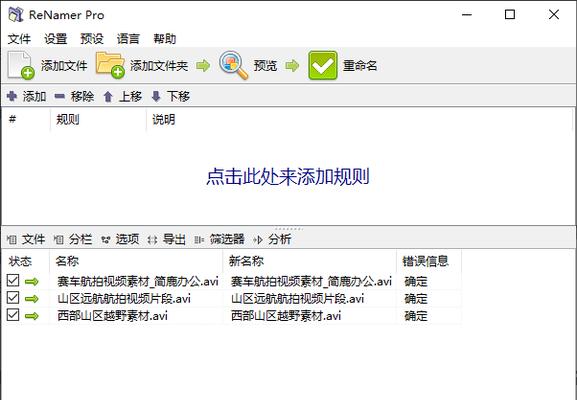
Task: Toggle the 西部山区越野素材.avi checkbox
Action: click(x=13, y=315)
